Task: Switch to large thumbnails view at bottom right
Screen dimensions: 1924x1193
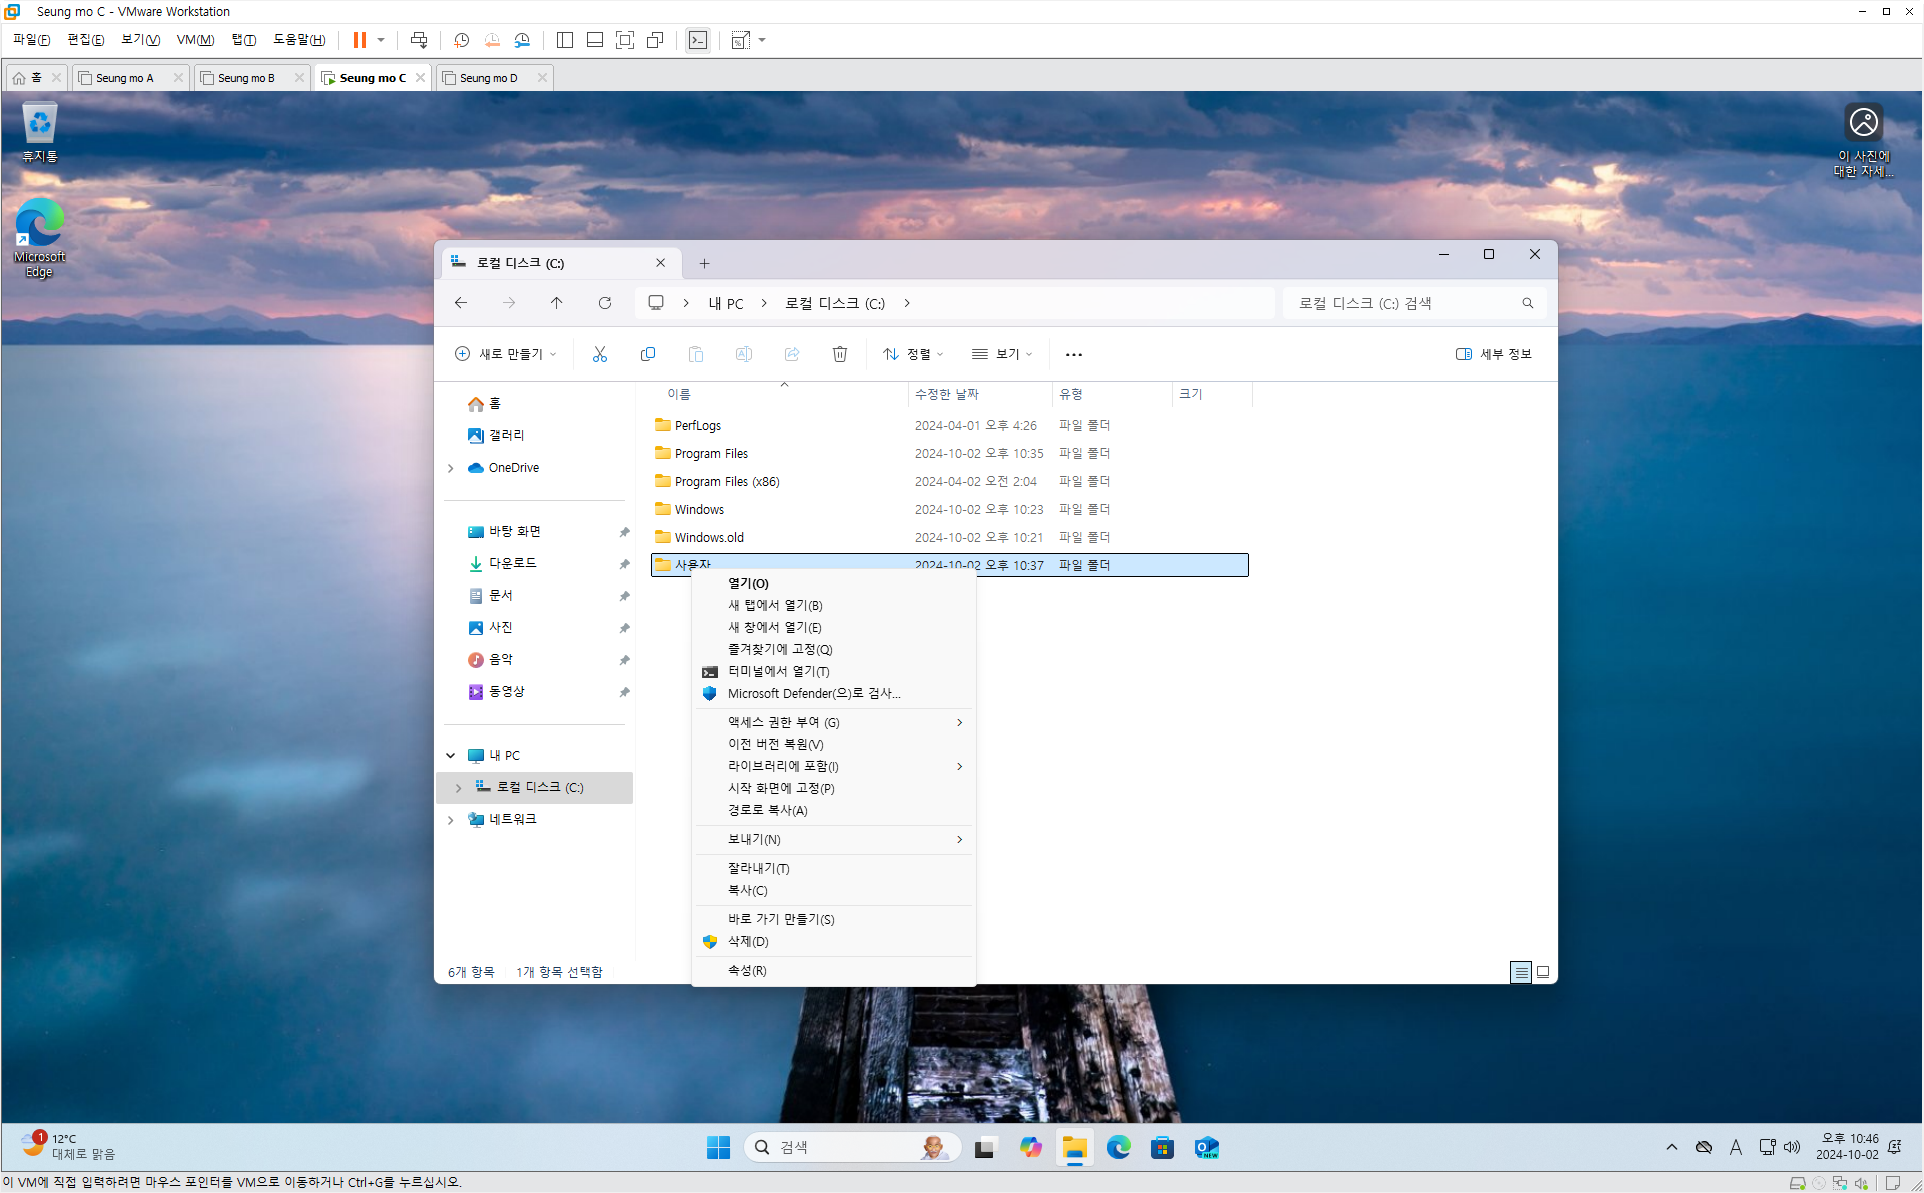Action: pyautogui.click(x=1543, y=972)
